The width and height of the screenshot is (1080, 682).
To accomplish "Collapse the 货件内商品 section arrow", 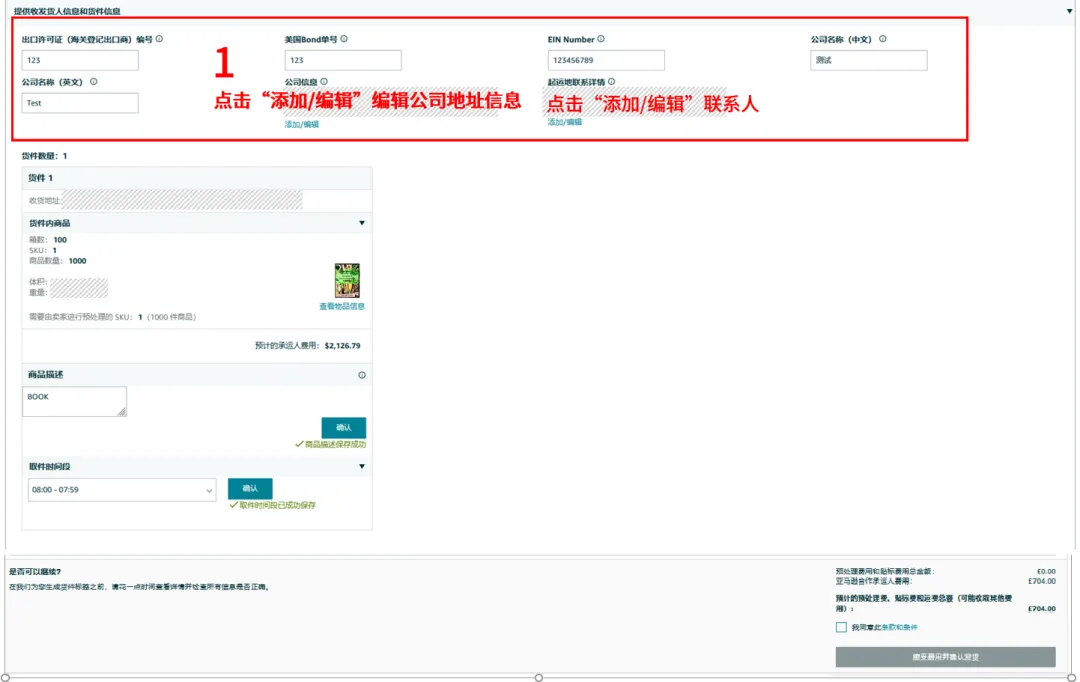I will tap(362, 223).
